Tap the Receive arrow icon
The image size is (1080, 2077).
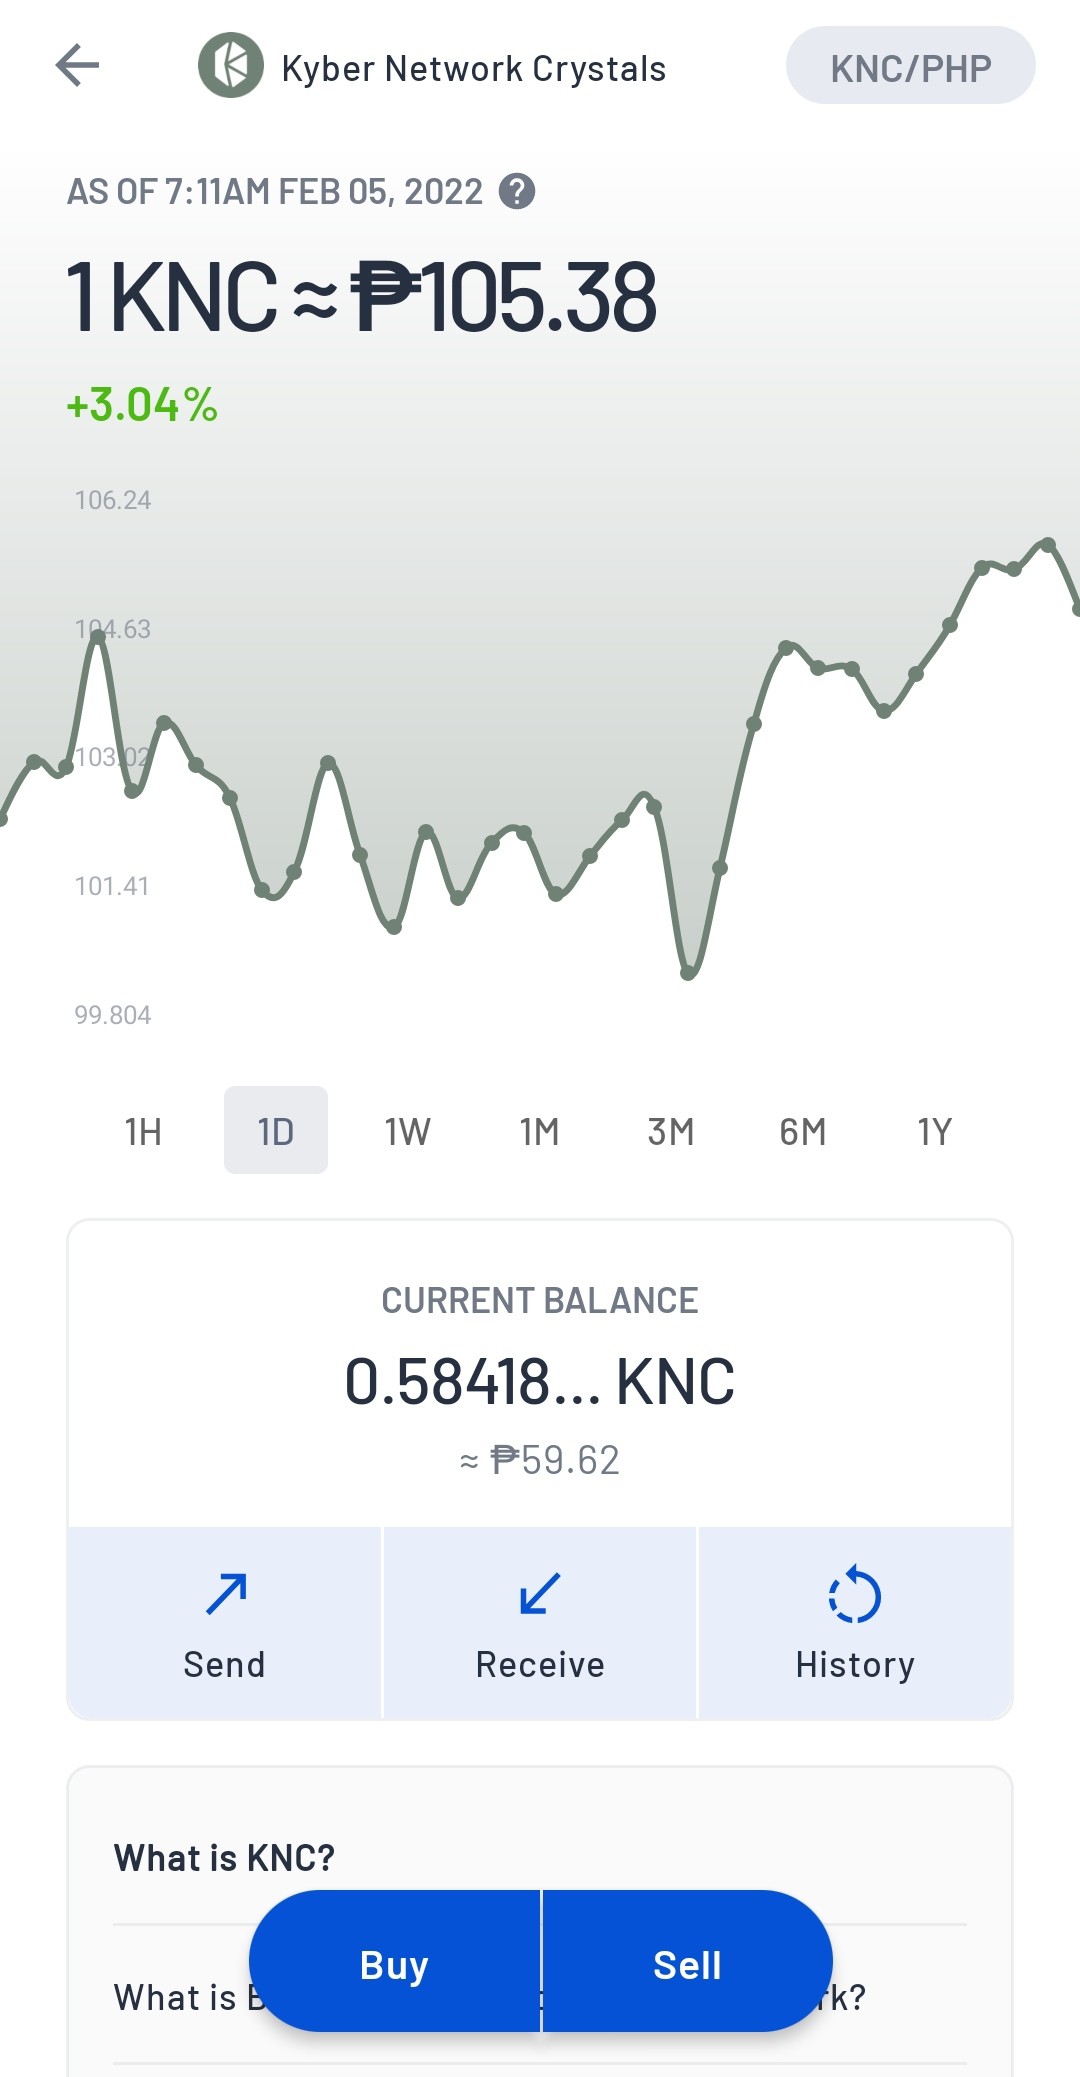coord(540,1594)
